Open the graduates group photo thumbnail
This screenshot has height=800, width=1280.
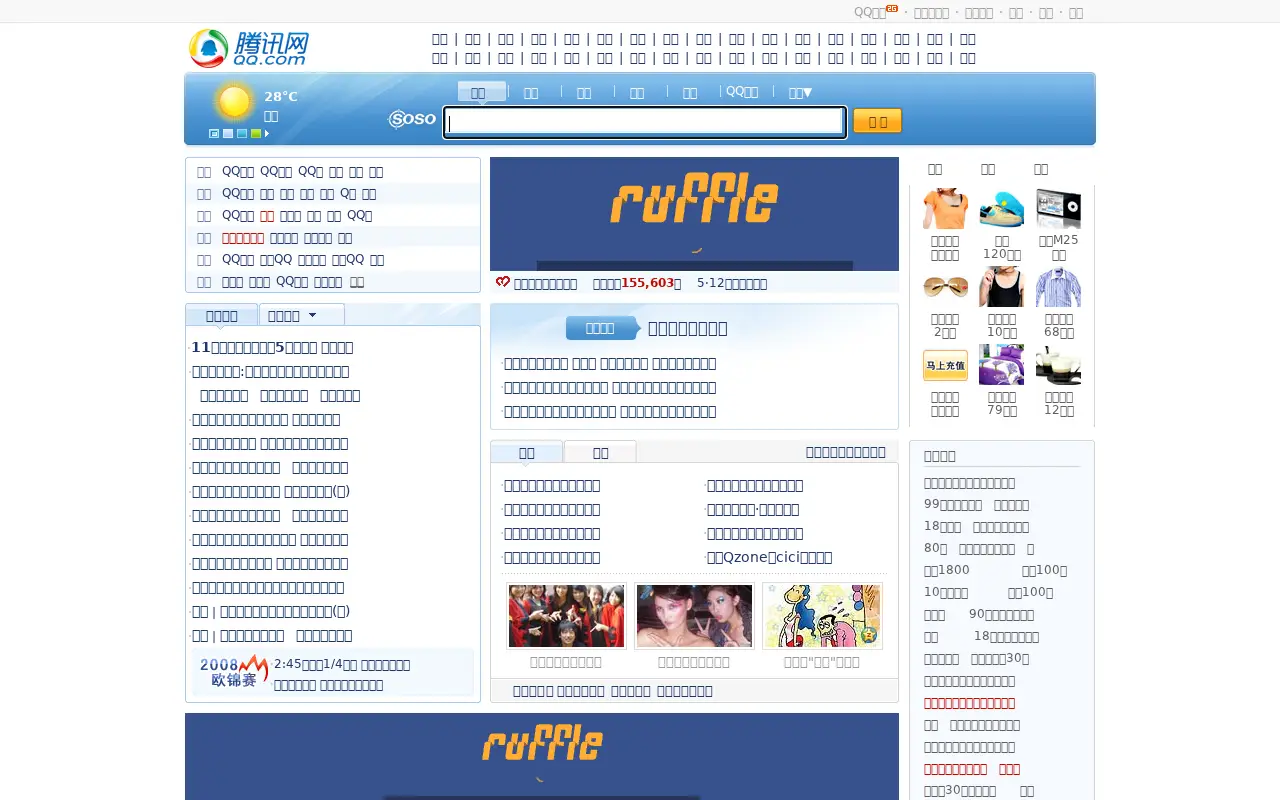pos(566,616)
